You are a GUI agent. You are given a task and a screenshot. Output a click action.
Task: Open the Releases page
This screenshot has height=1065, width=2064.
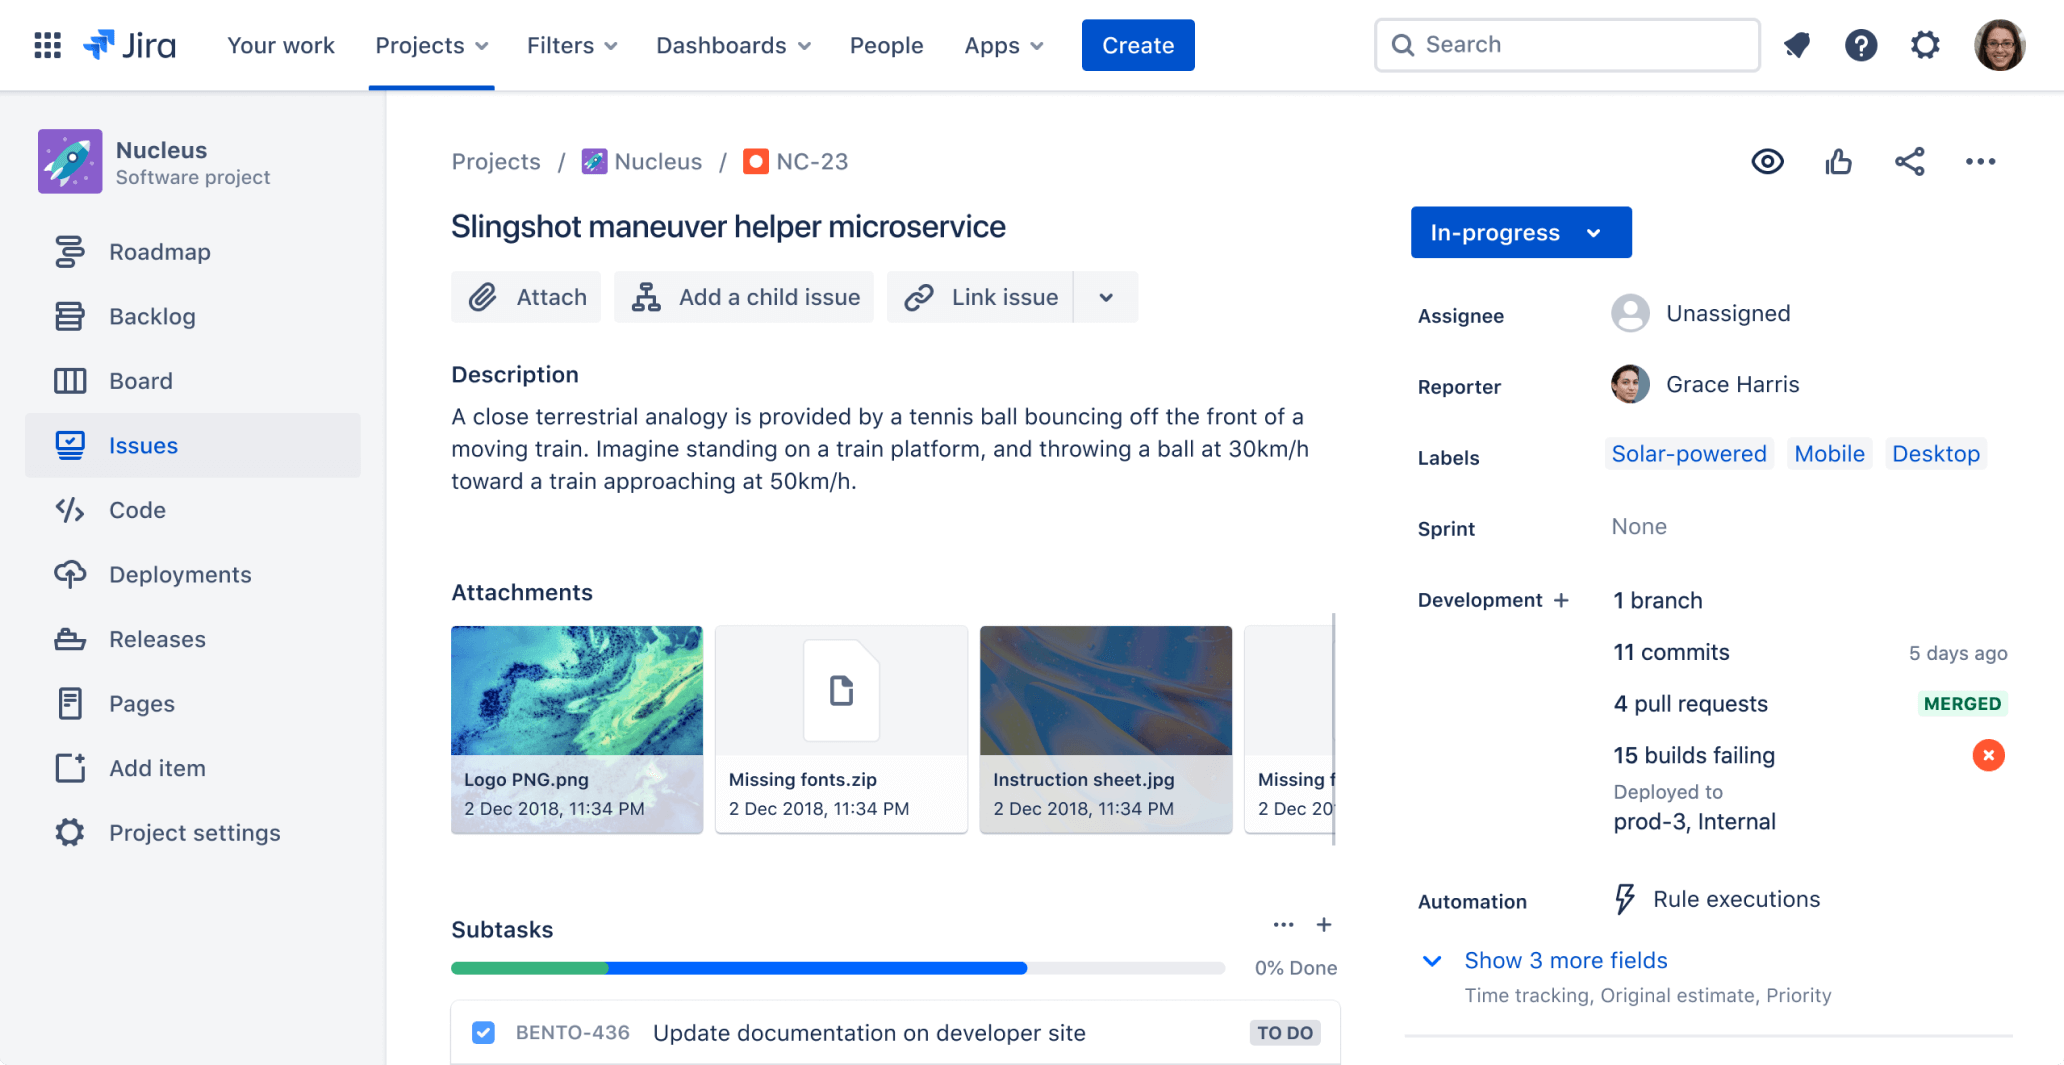(x=156, y=639)
